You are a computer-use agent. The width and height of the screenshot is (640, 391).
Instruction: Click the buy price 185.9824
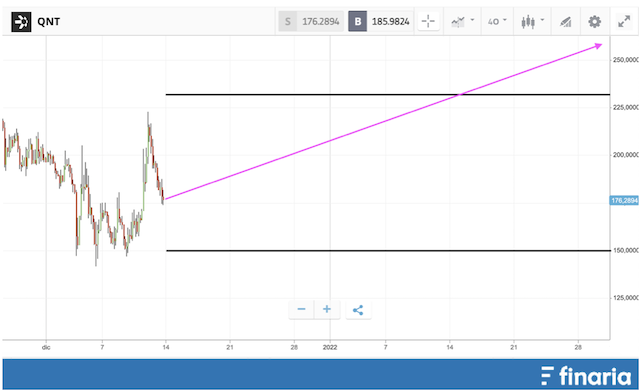(381, 21)
